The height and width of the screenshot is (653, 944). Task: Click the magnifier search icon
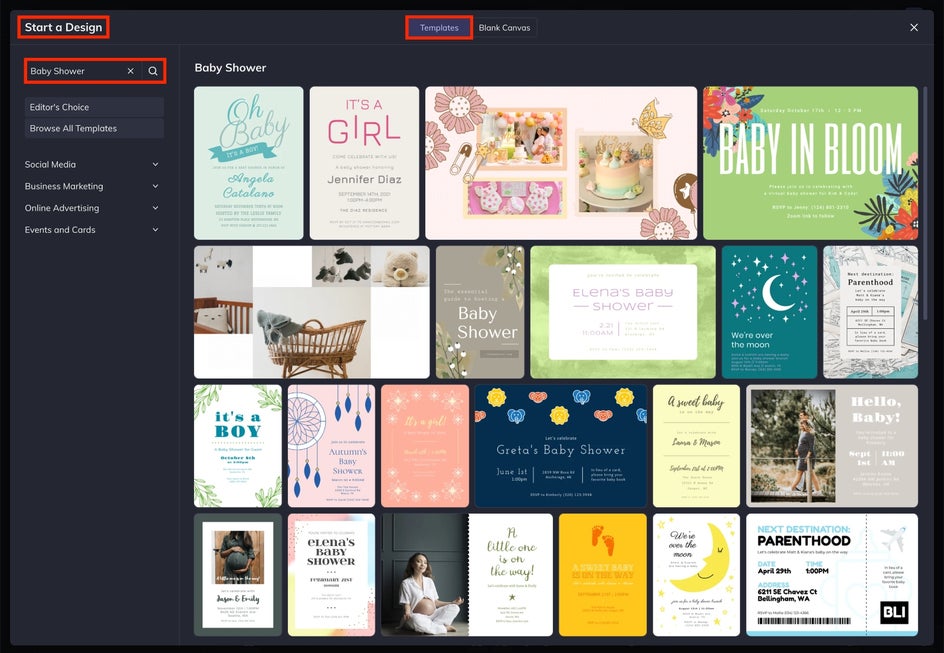[153, 71]
